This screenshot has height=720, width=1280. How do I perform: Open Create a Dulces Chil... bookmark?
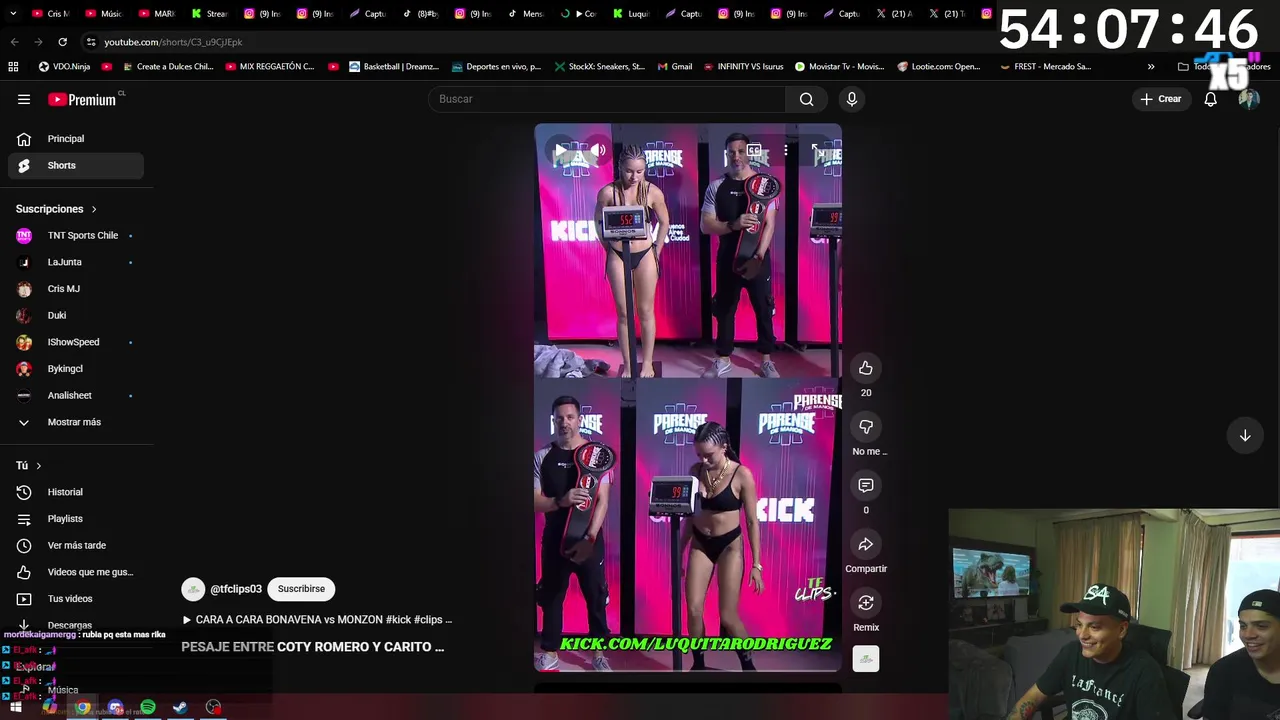[167, 67]
